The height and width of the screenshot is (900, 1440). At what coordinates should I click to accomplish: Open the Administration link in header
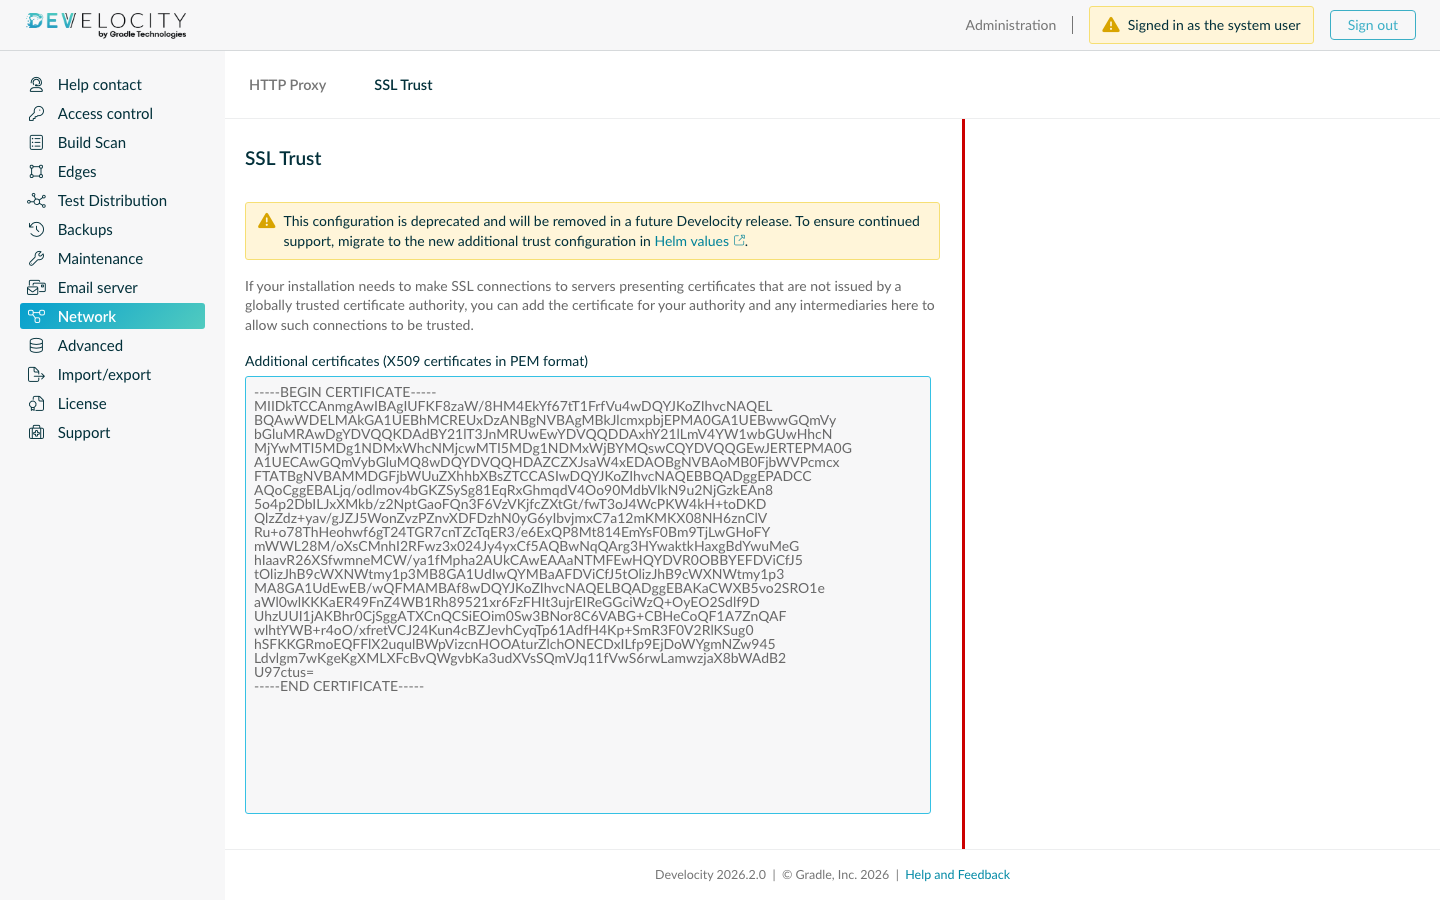click(x=1011, y=25)
